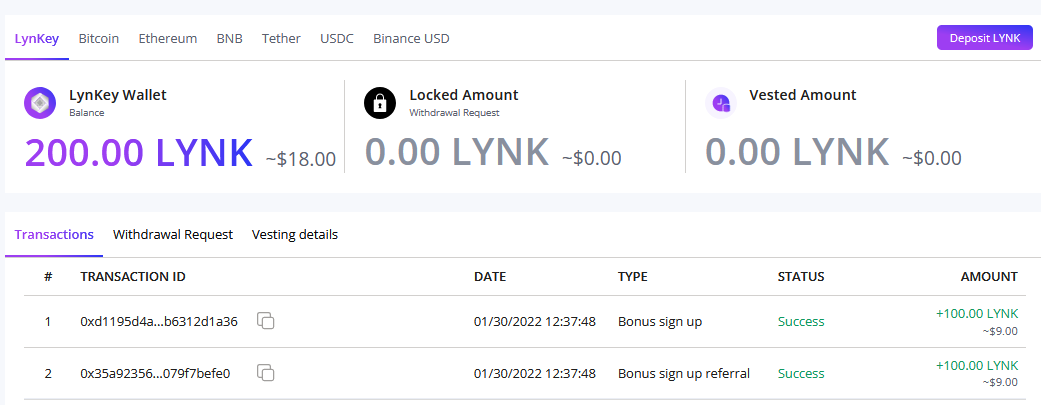Click the LynKey Wallet purple logo icon
This screenshot has height=405, width=1041.
(40, 103)
